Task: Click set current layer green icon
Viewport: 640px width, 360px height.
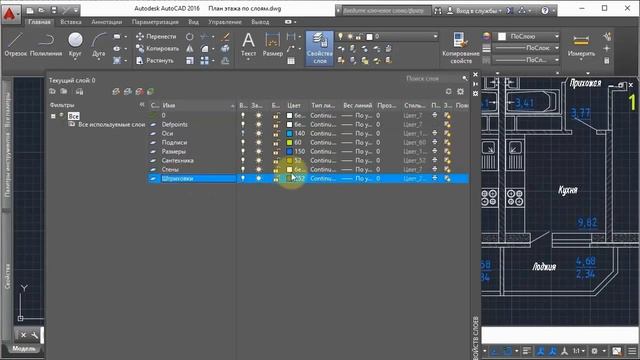Action: tap(151, 91)
